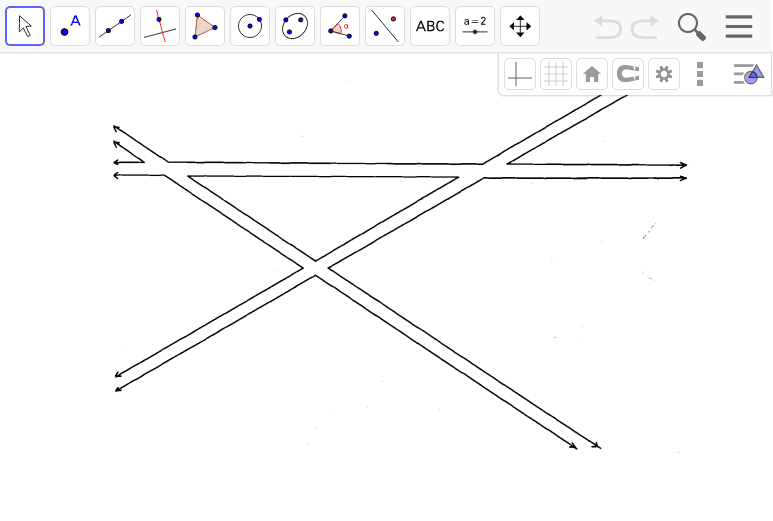Toggle the style bar button
This screenshot has width=773, height=521.
click(x=749, y=74)
